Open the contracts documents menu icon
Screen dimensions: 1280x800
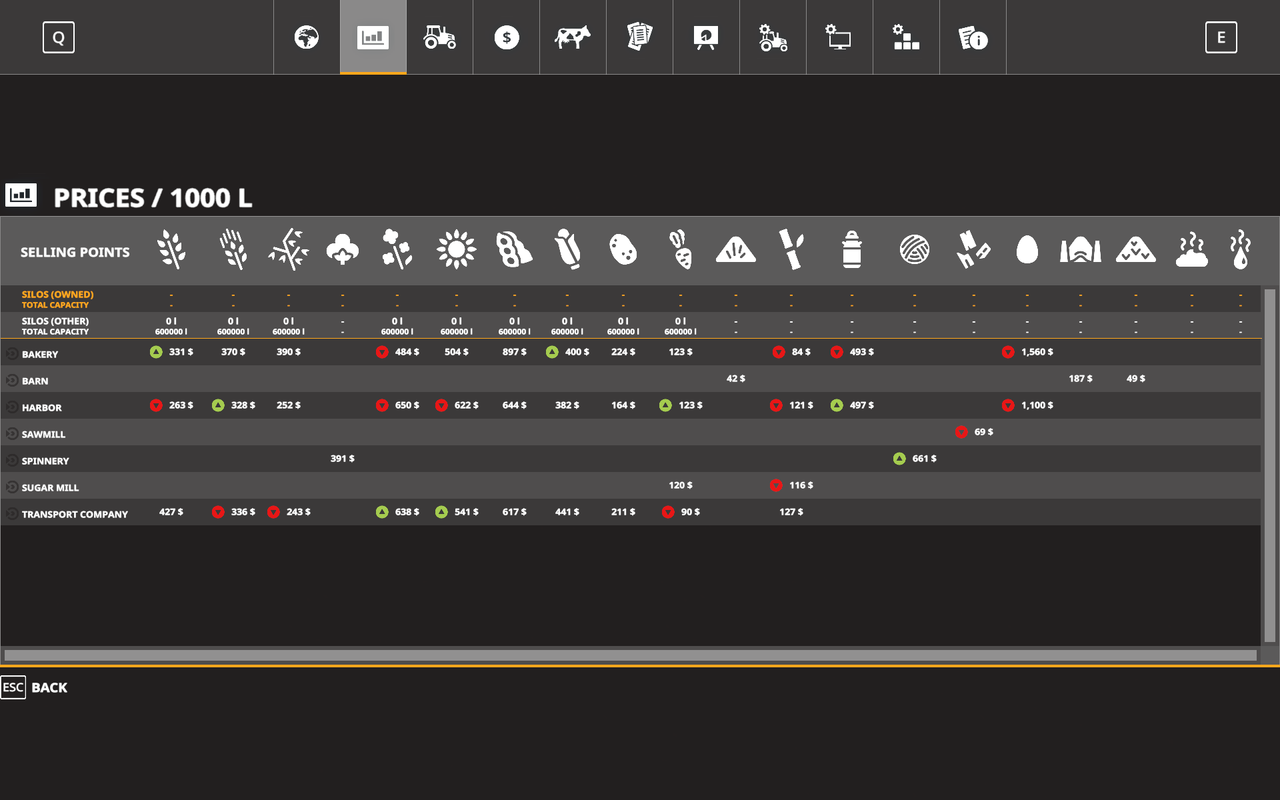[639, 37]
